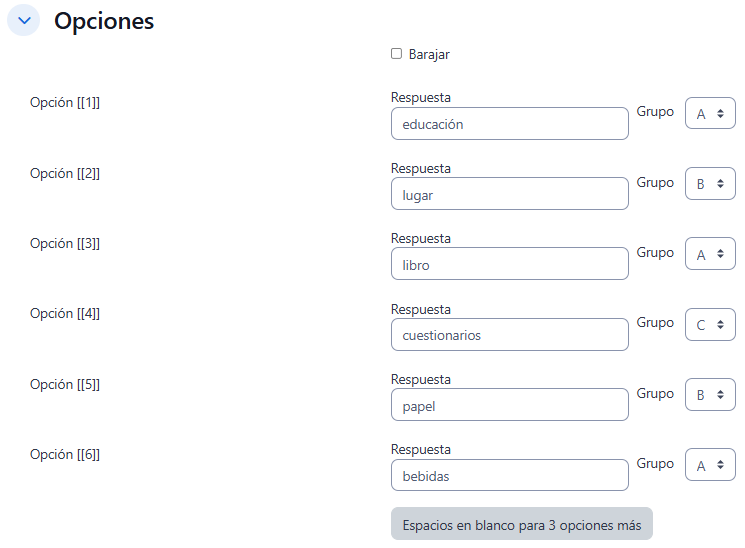Click the 'papel' answer field

(509, 405)
